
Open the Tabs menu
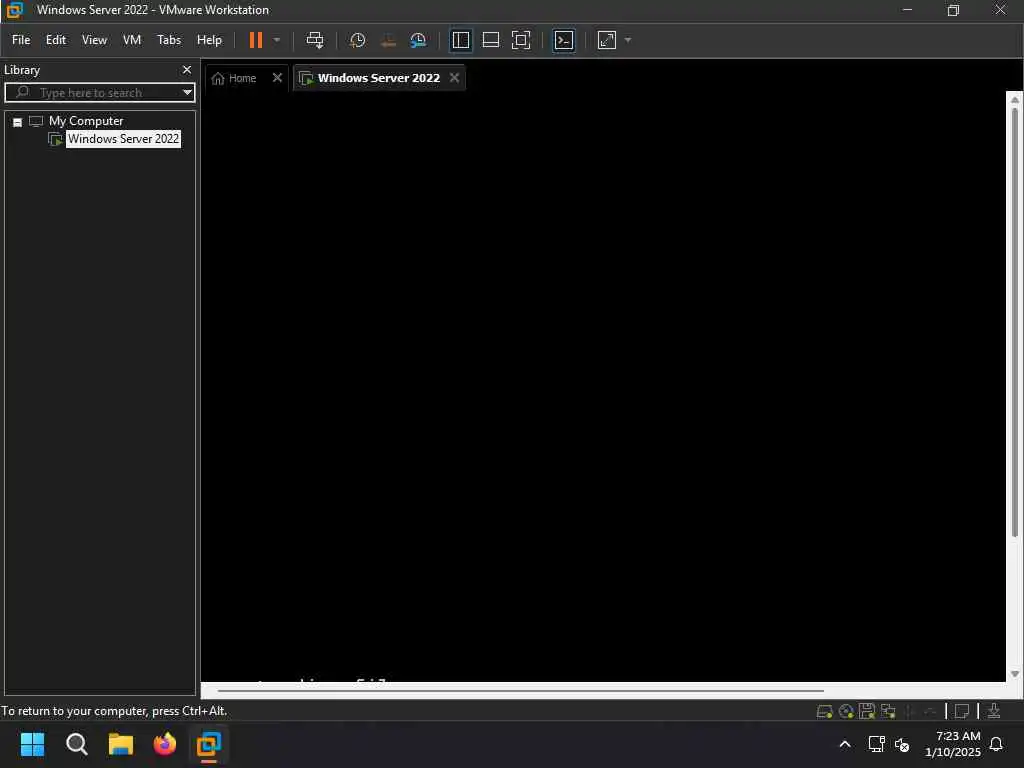[x=168, y=40]
